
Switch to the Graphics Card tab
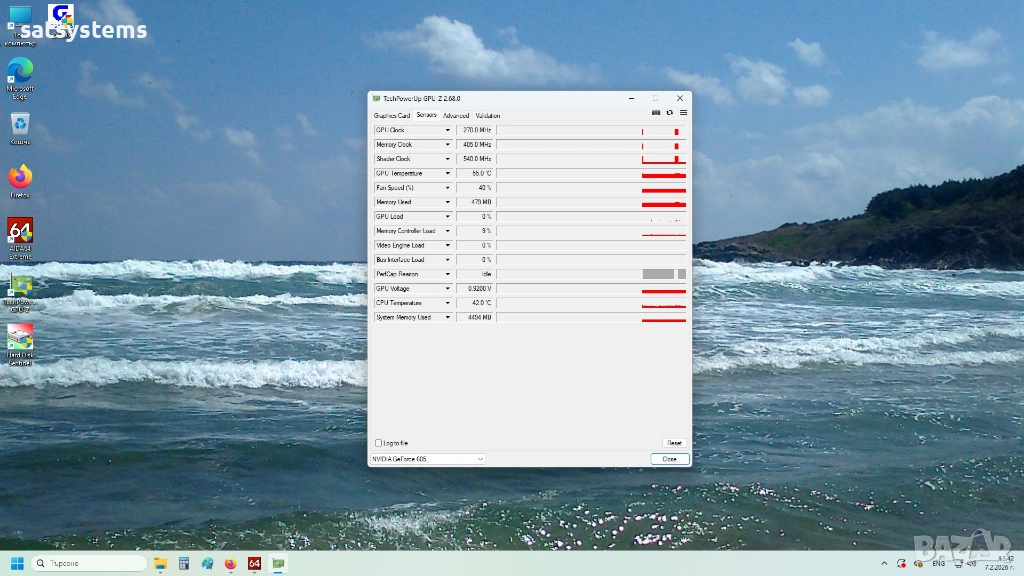click(392, 116)
